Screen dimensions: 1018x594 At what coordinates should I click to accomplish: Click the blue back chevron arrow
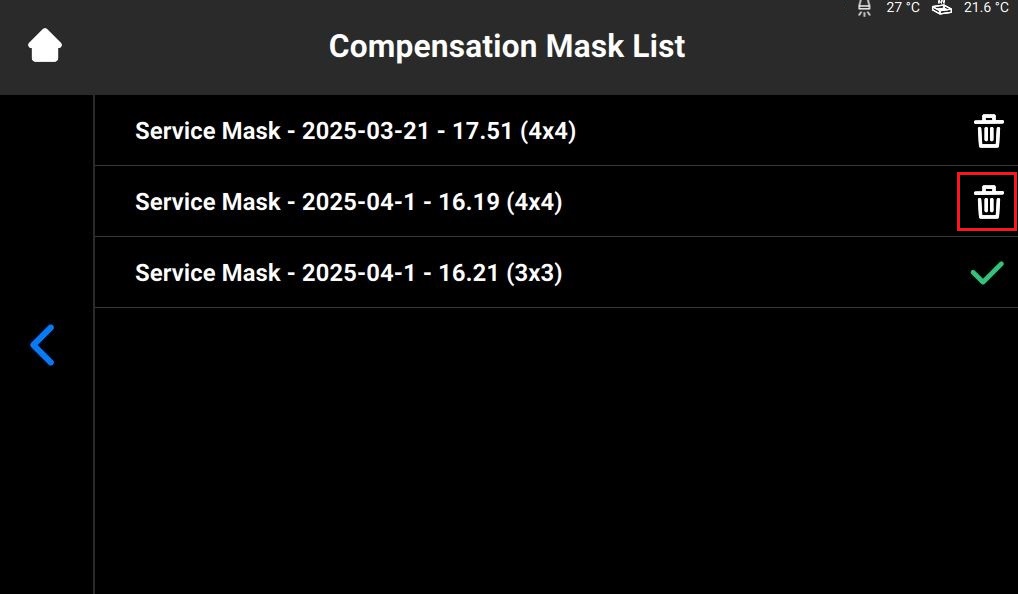point(42,345)
